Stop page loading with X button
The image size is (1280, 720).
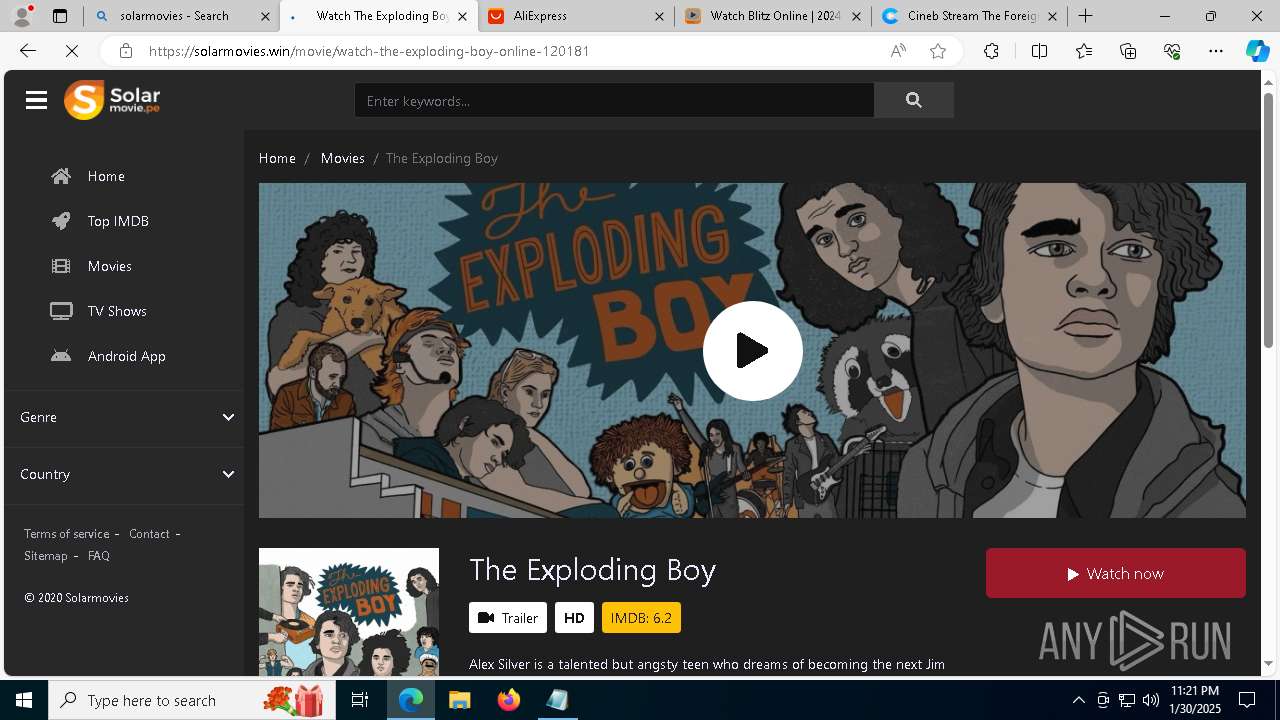[72, 51]
